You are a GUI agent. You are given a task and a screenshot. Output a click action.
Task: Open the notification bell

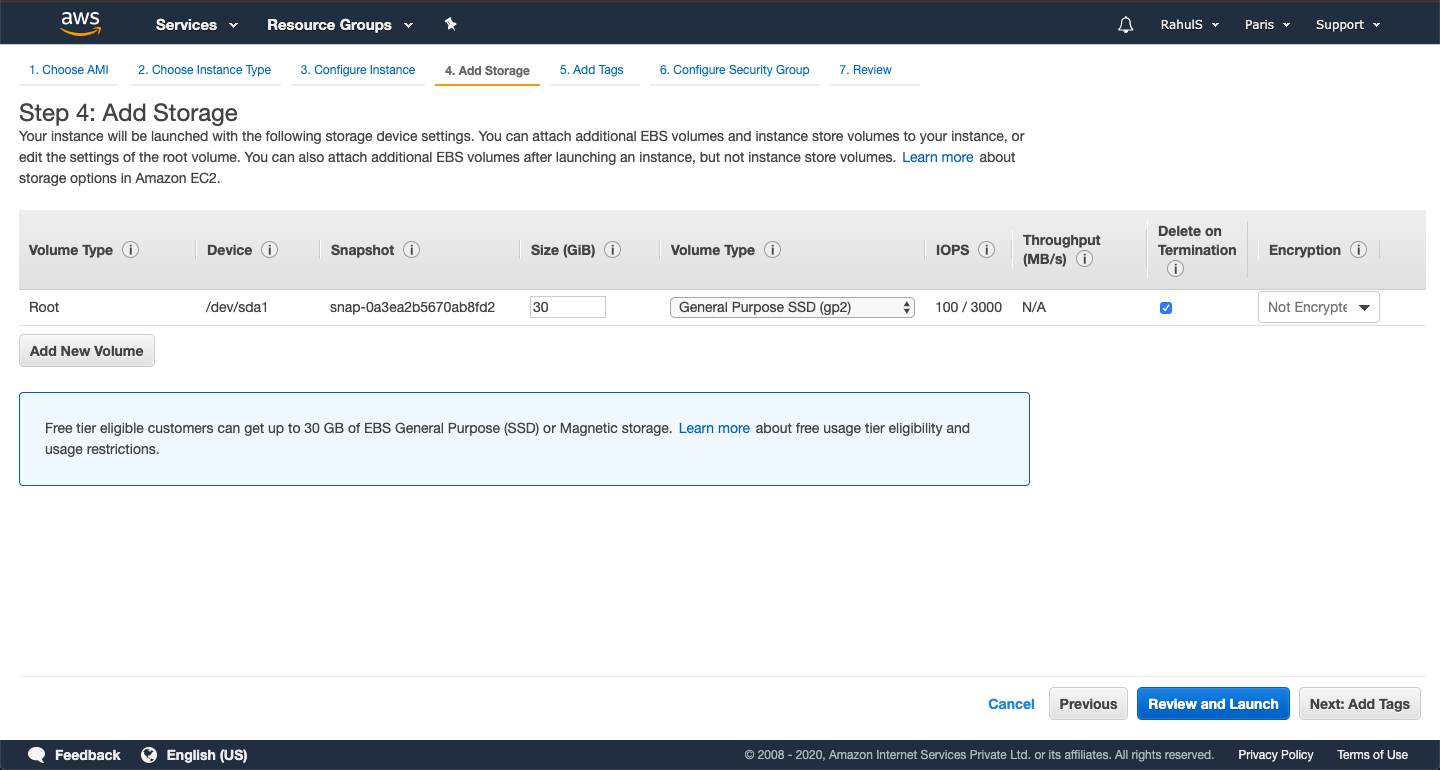pyautogui.click(x=1124, y=24)
